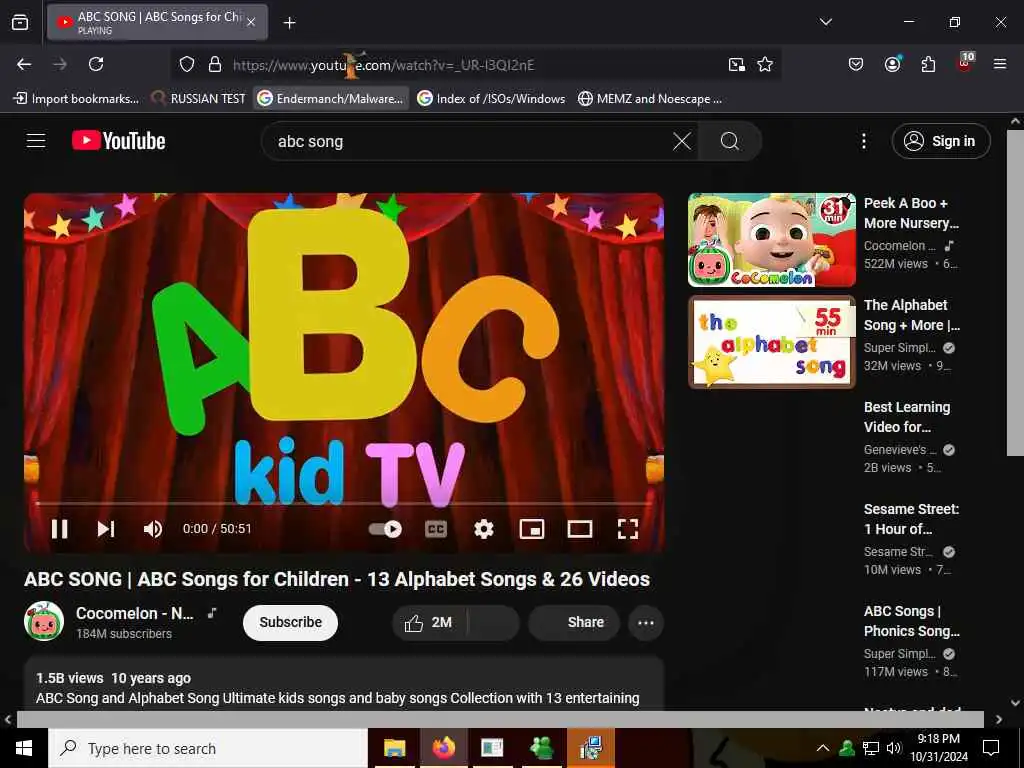Open the Cocomelon channel name link

coord(135,613)
